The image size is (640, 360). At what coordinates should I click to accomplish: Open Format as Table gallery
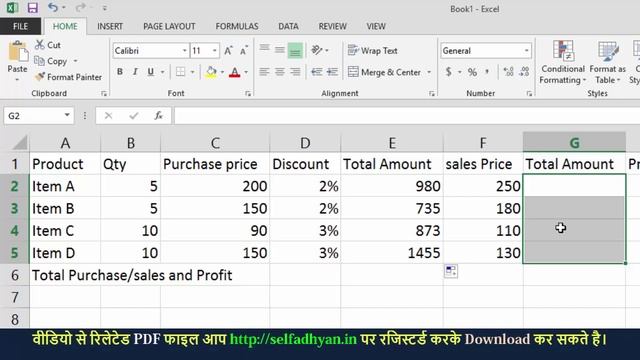coord(607,62)
